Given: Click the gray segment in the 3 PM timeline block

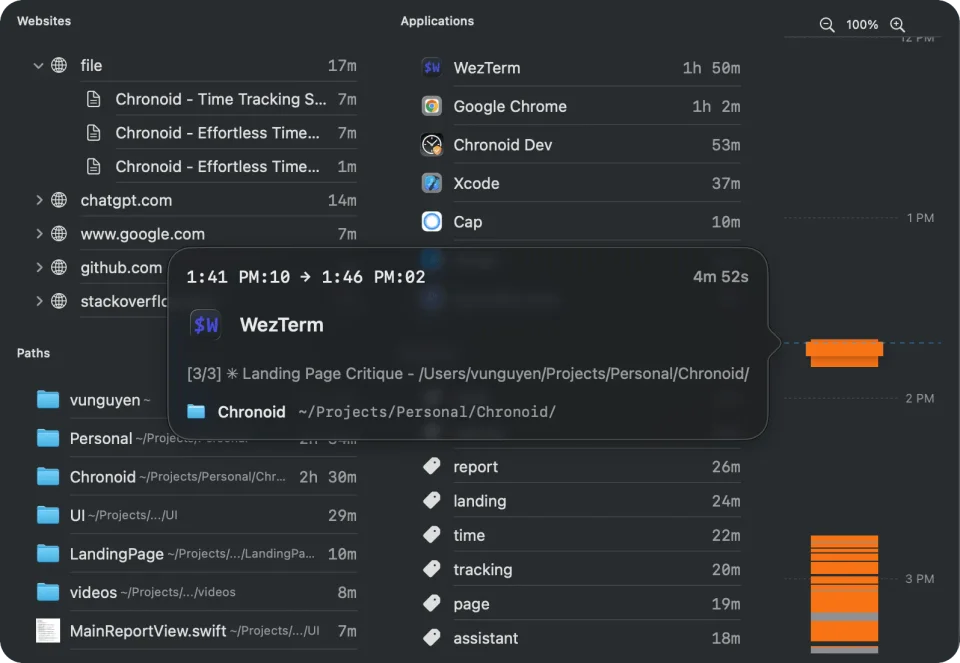Looking at the screenshot, I should [844, 616].
